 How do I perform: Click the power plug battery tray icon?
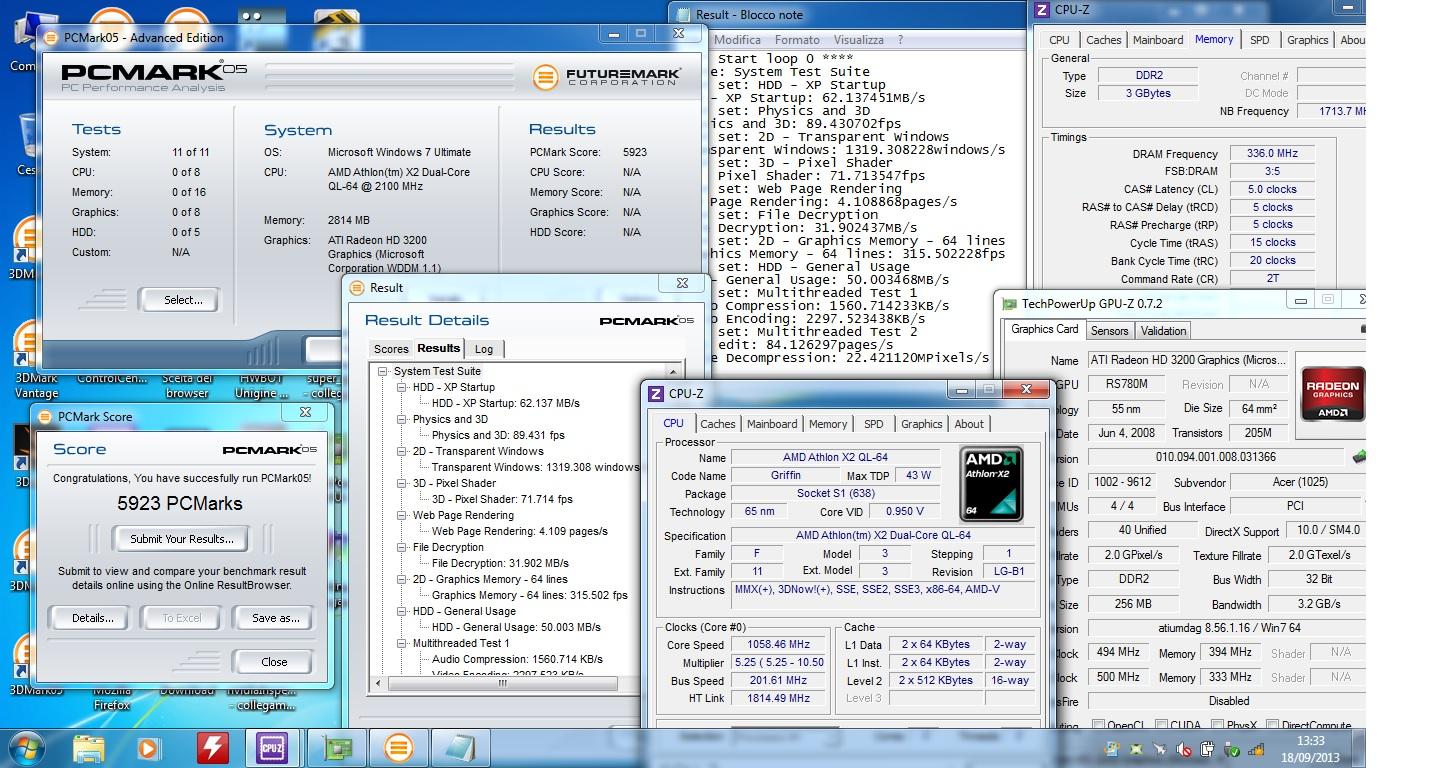[1207, 749]
